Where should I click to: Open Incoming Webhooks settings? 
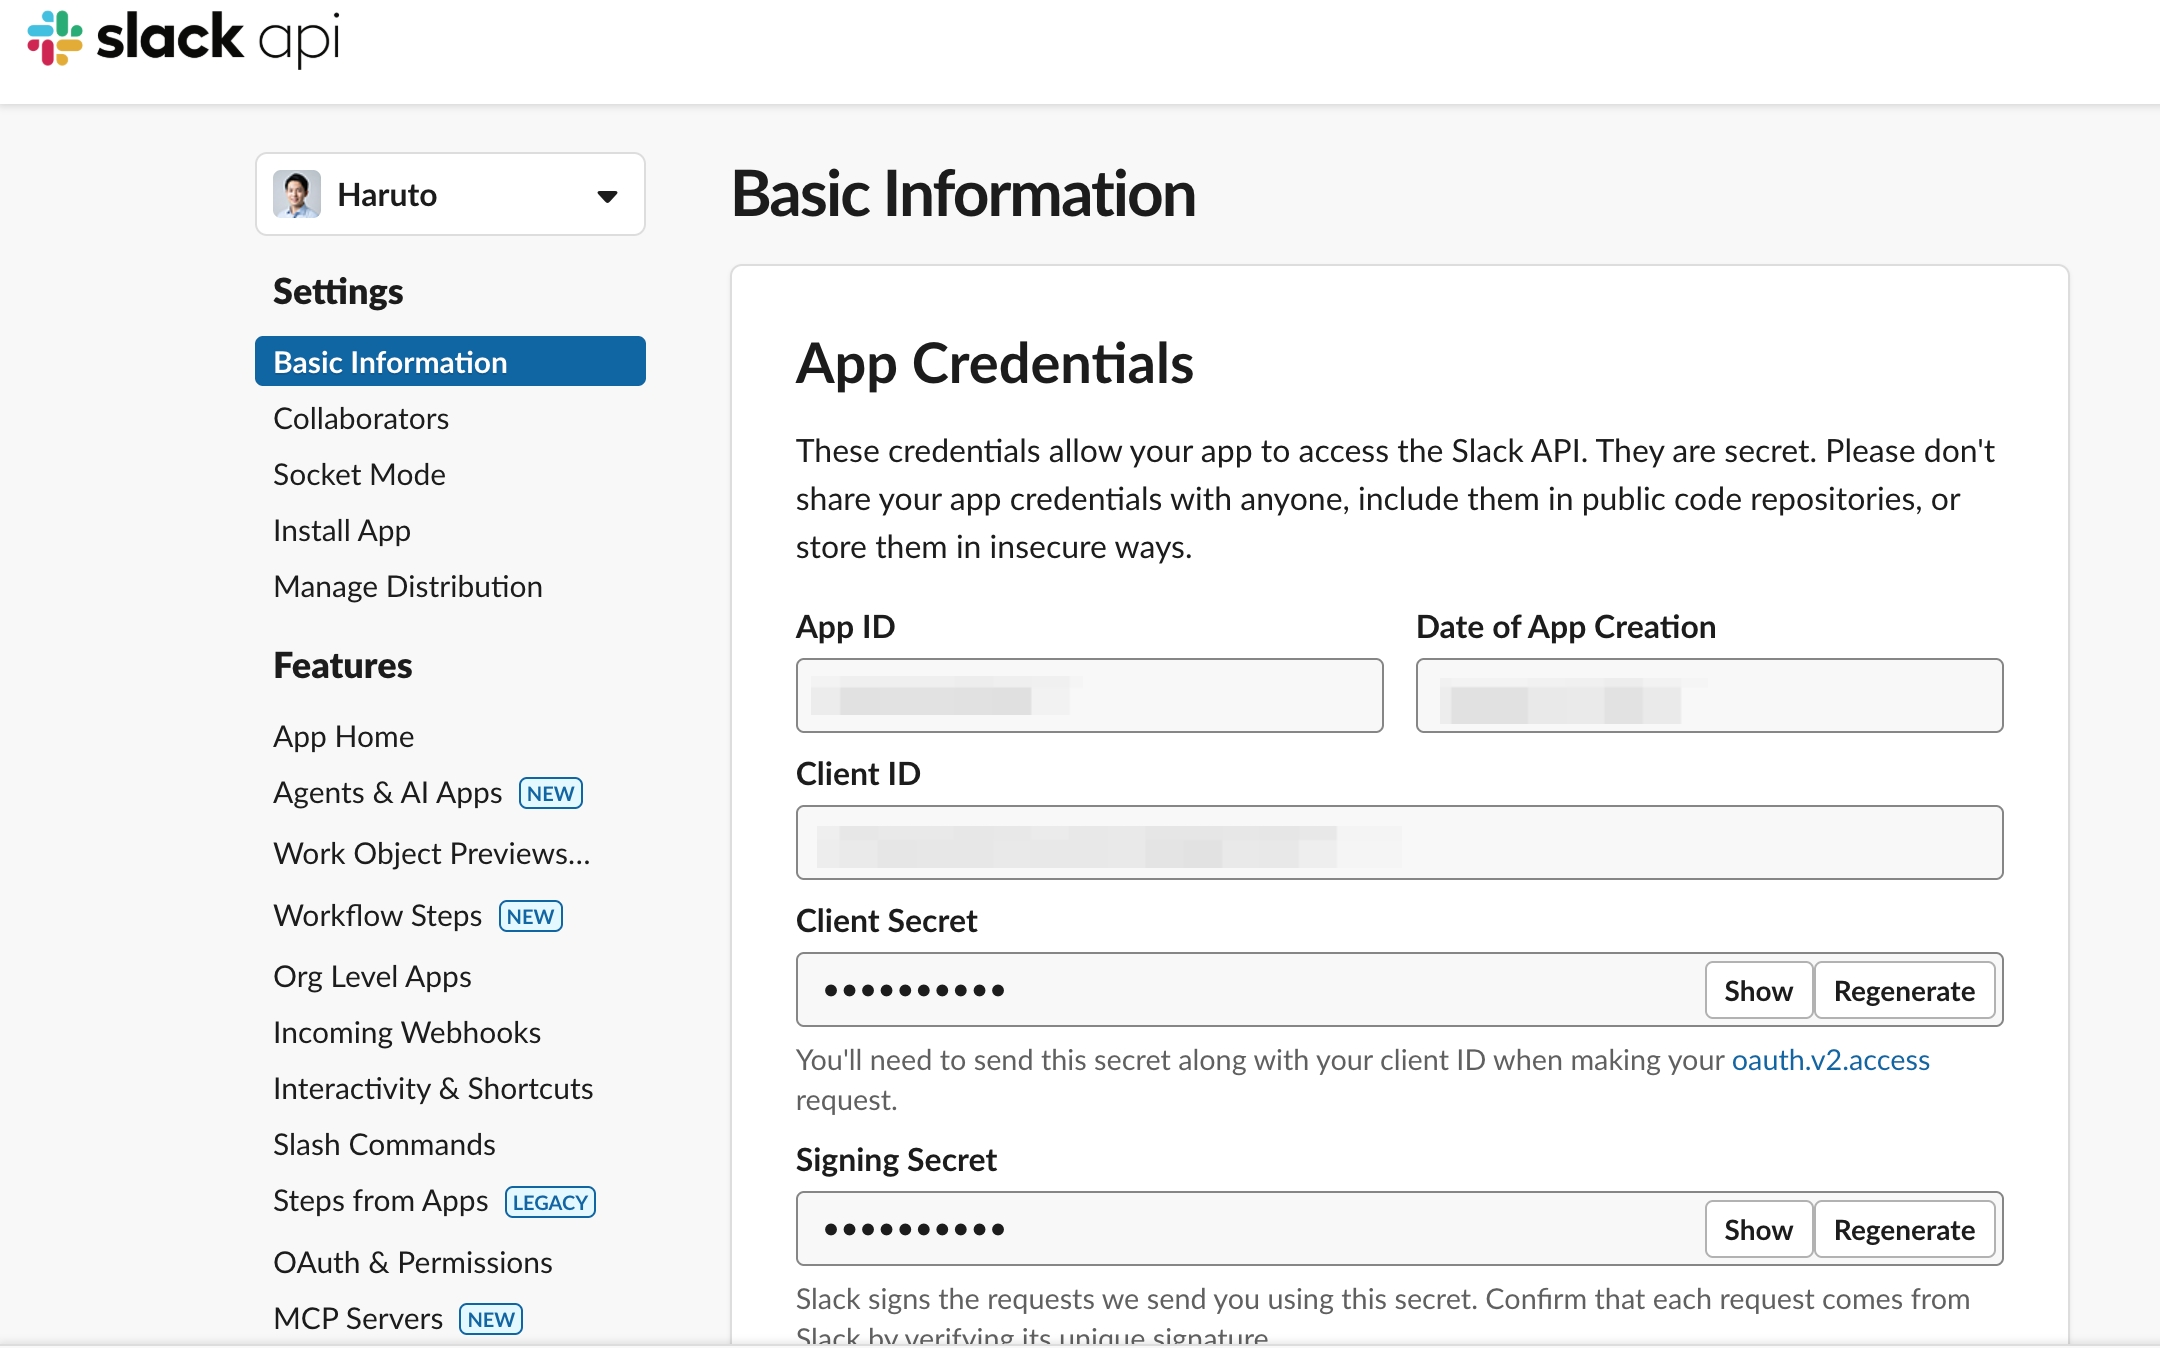point(407,1032)
